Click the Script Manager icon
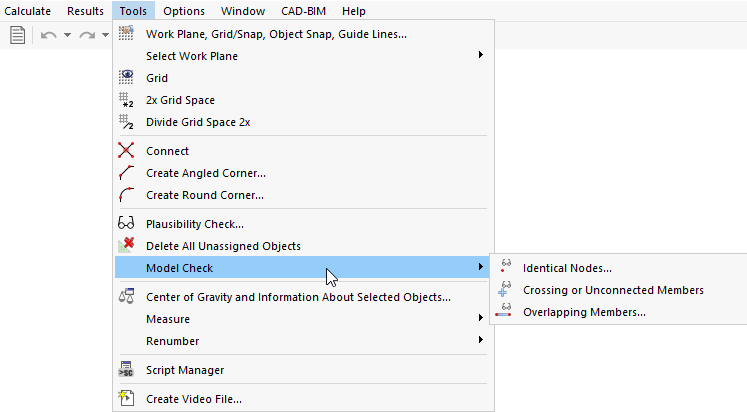Image resolution: width=747 pixels, height=412 pixels. coord(126,370)
